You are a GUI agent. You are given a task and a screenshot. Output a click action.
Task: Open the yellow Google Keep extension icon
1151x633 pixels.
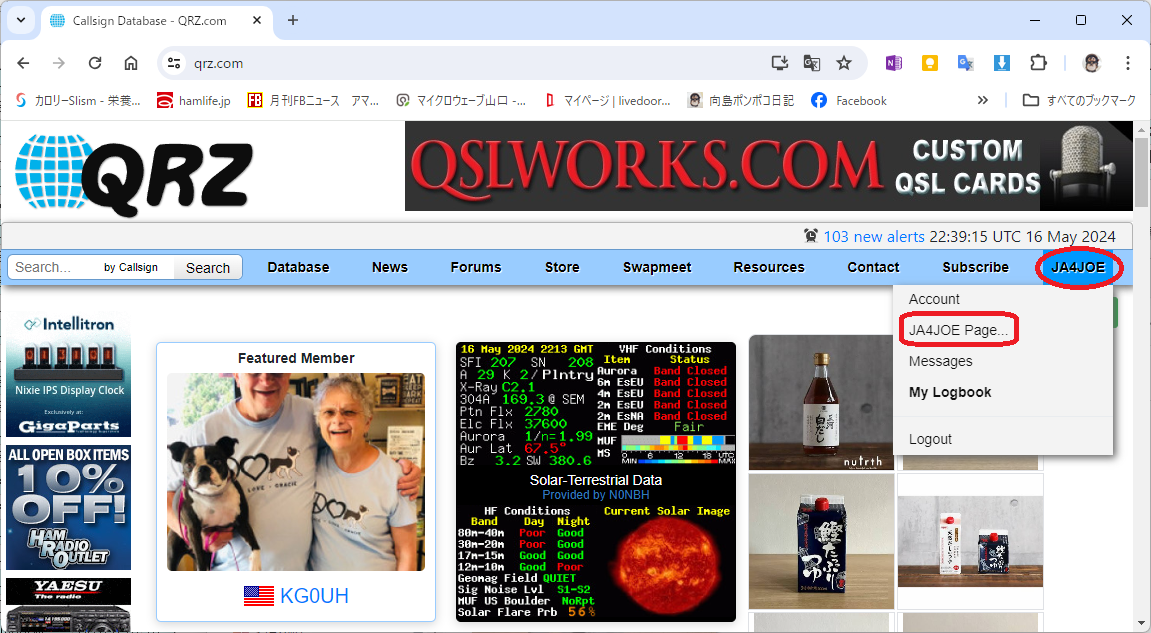tap(929, 63)
